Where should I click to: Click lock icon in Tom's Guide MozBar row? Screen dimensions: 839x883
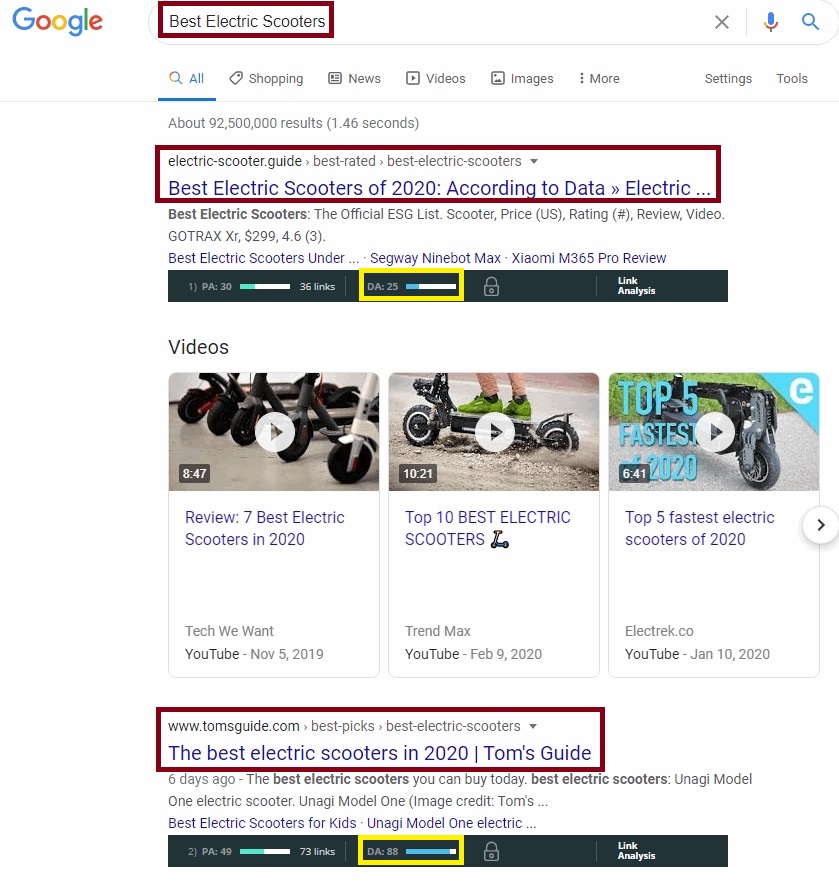(491, 851)
